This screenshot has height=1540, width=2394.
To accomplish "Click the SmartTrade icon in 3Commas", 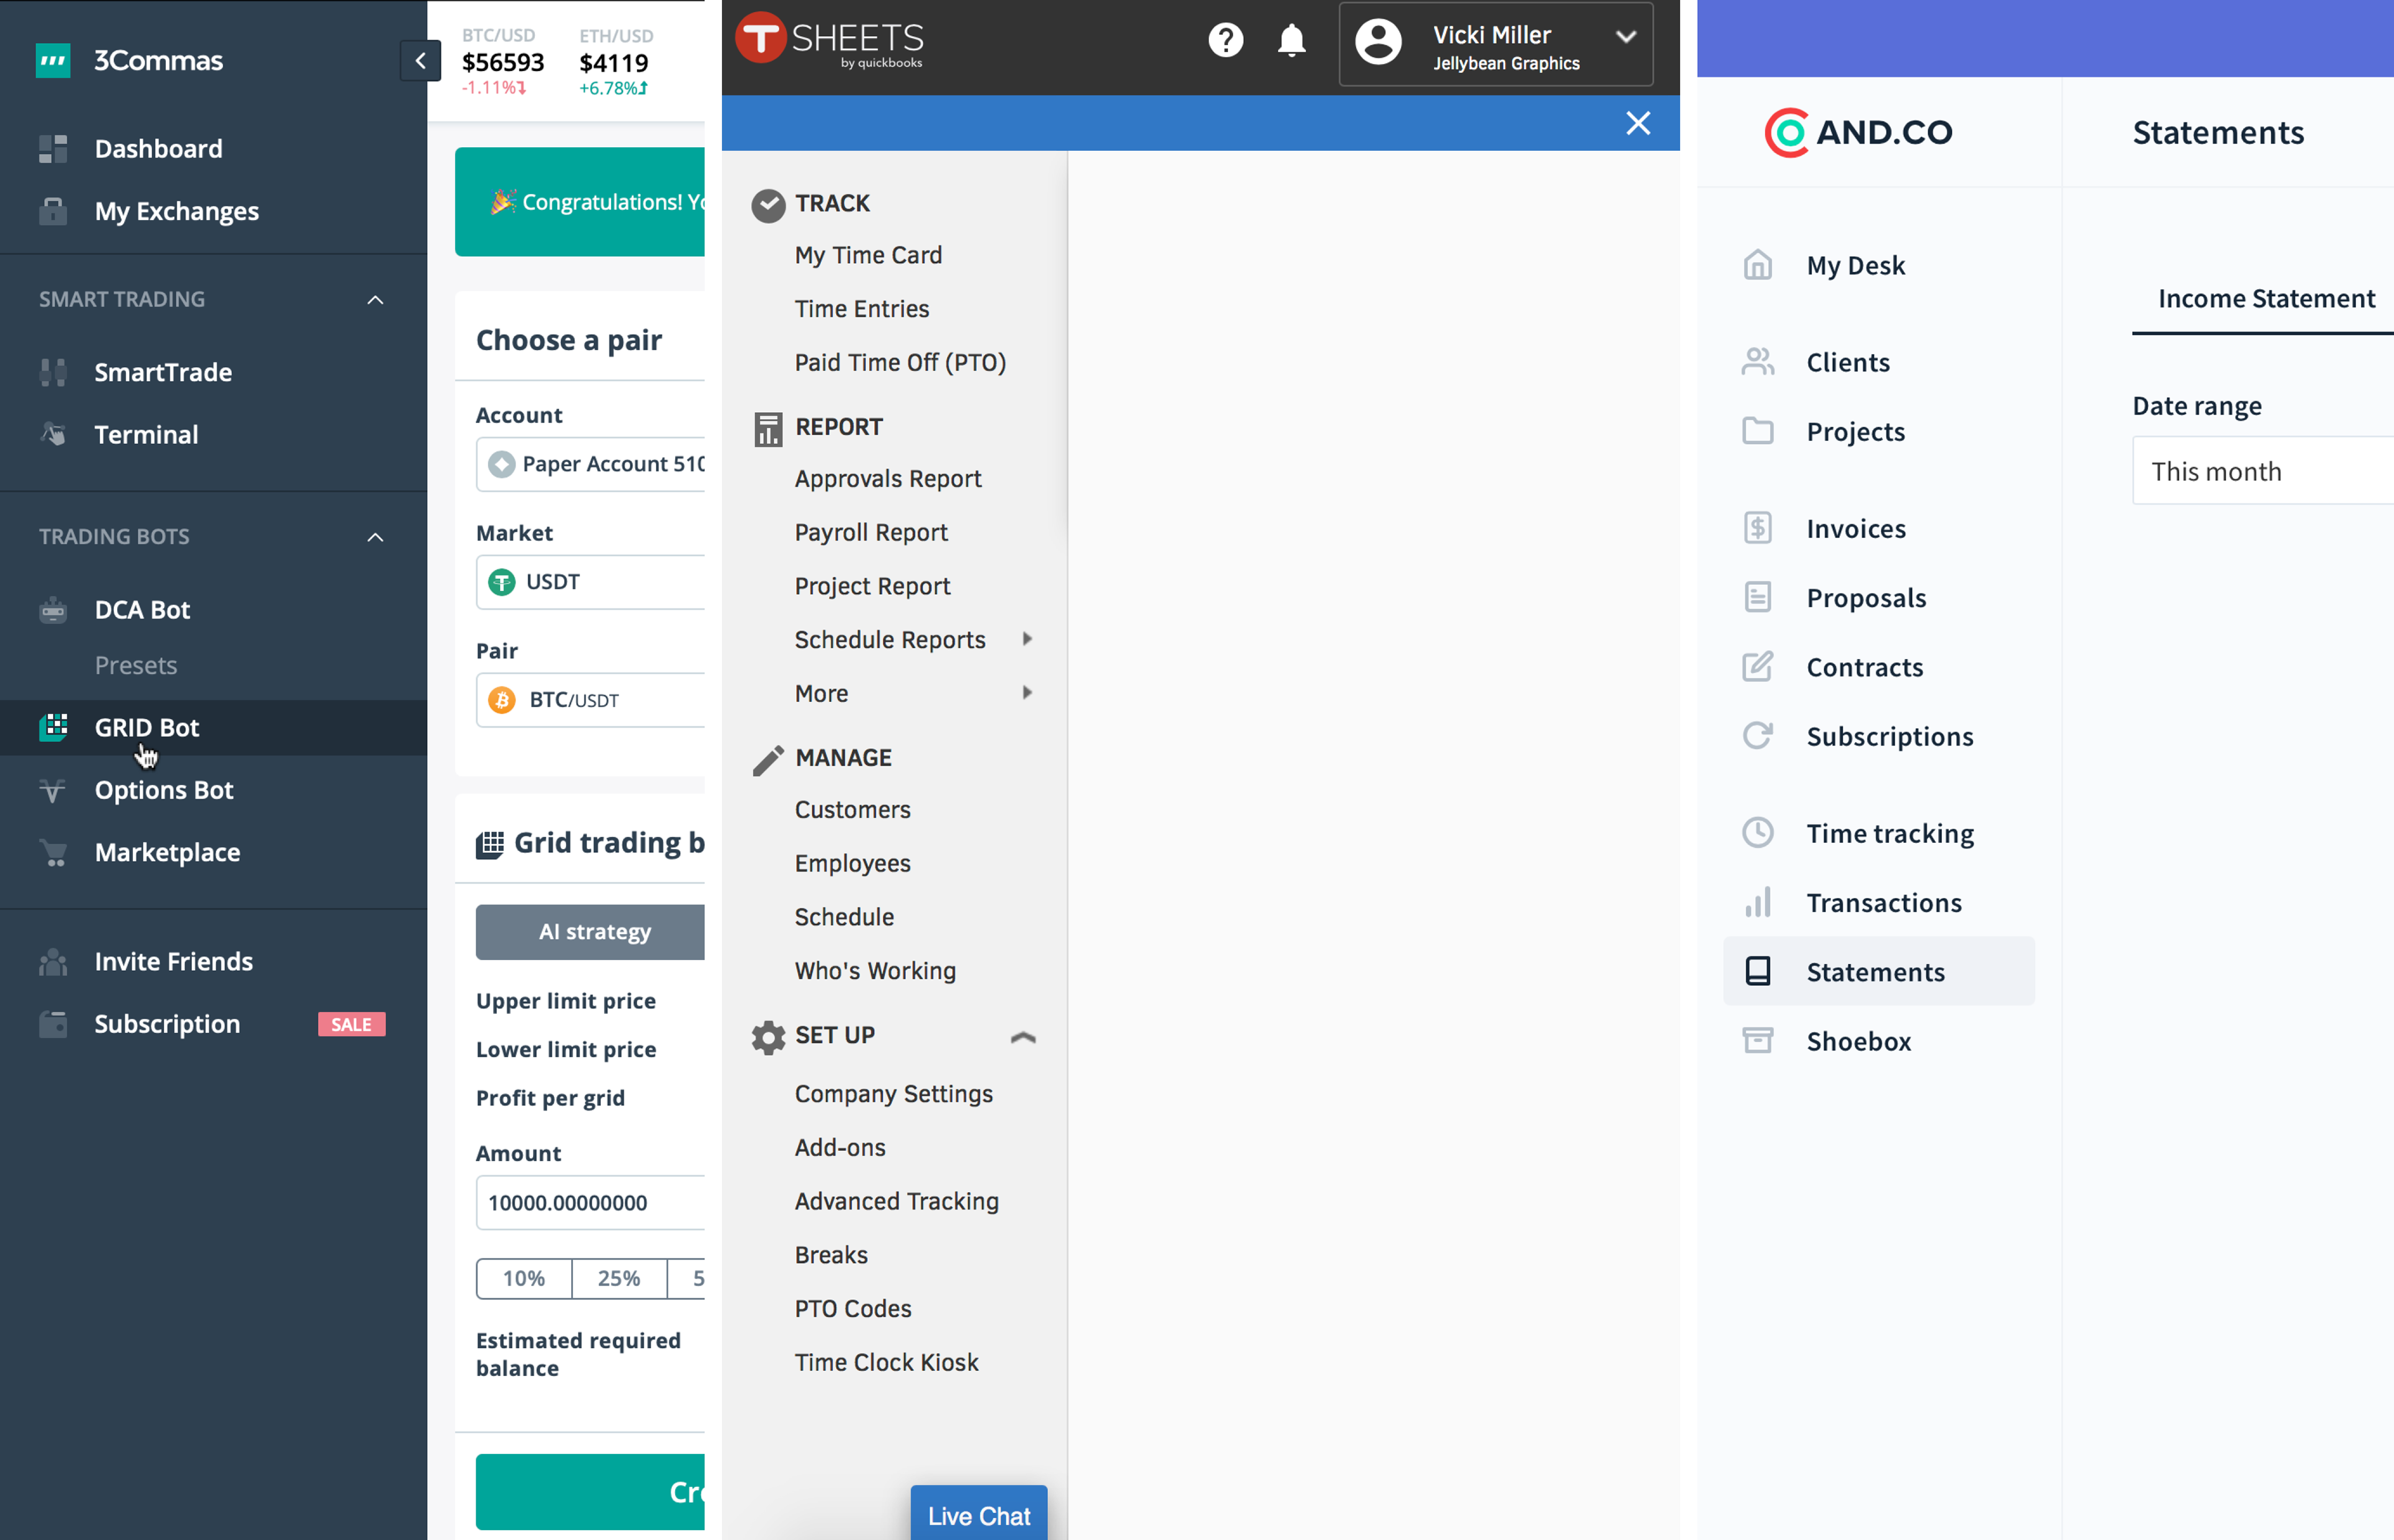I will (53, 372).
